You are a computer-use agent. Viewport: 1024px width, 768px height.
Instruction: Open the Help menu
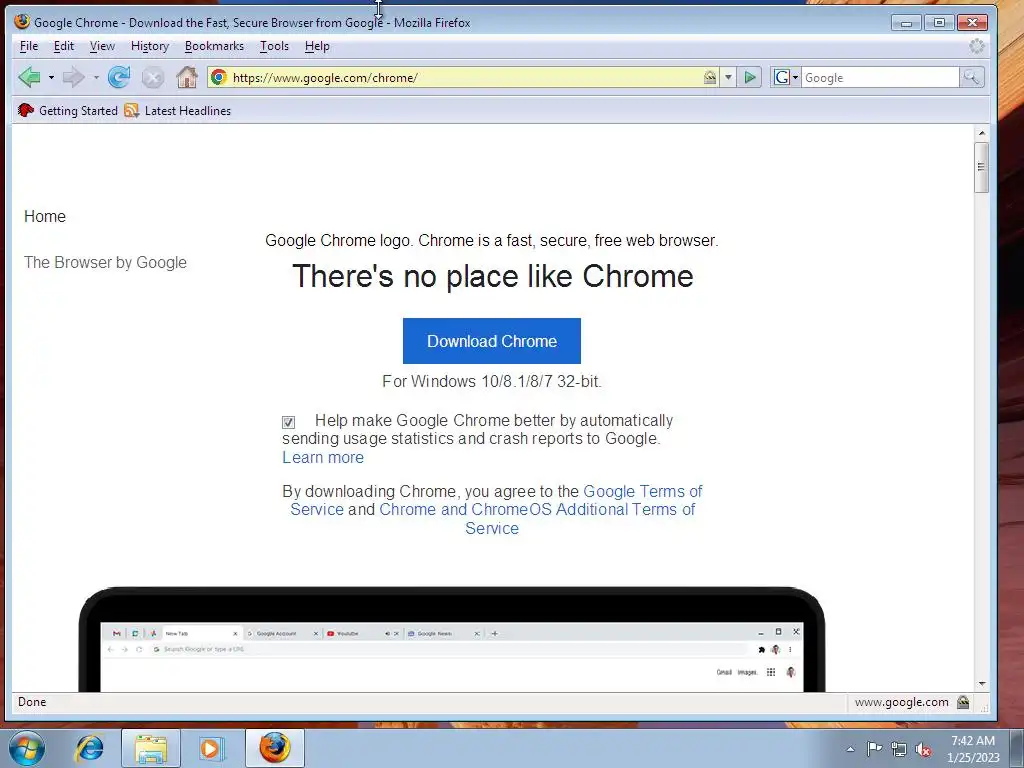click(x=317, y=46)
